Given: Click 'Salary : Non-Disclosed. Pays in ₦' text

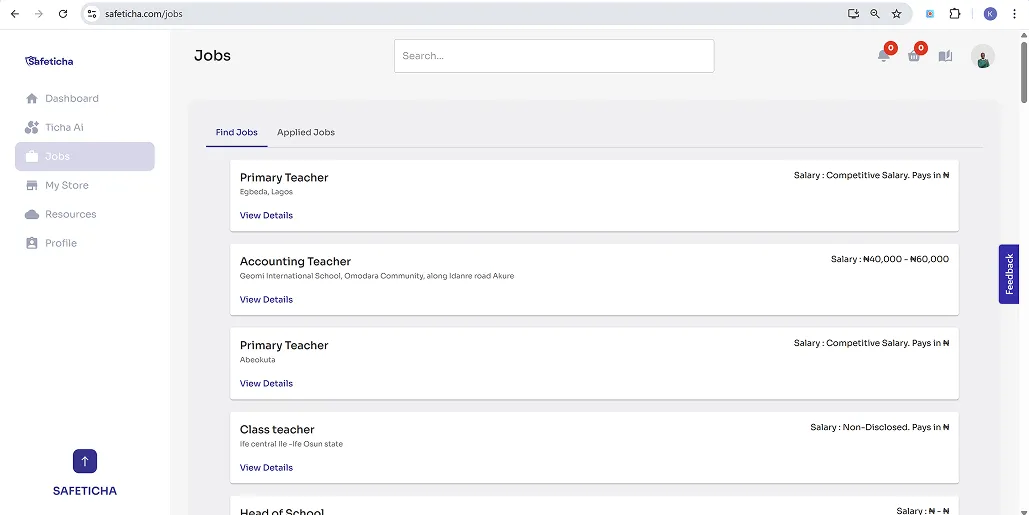Looking at the screenshot, I should 880,427.
